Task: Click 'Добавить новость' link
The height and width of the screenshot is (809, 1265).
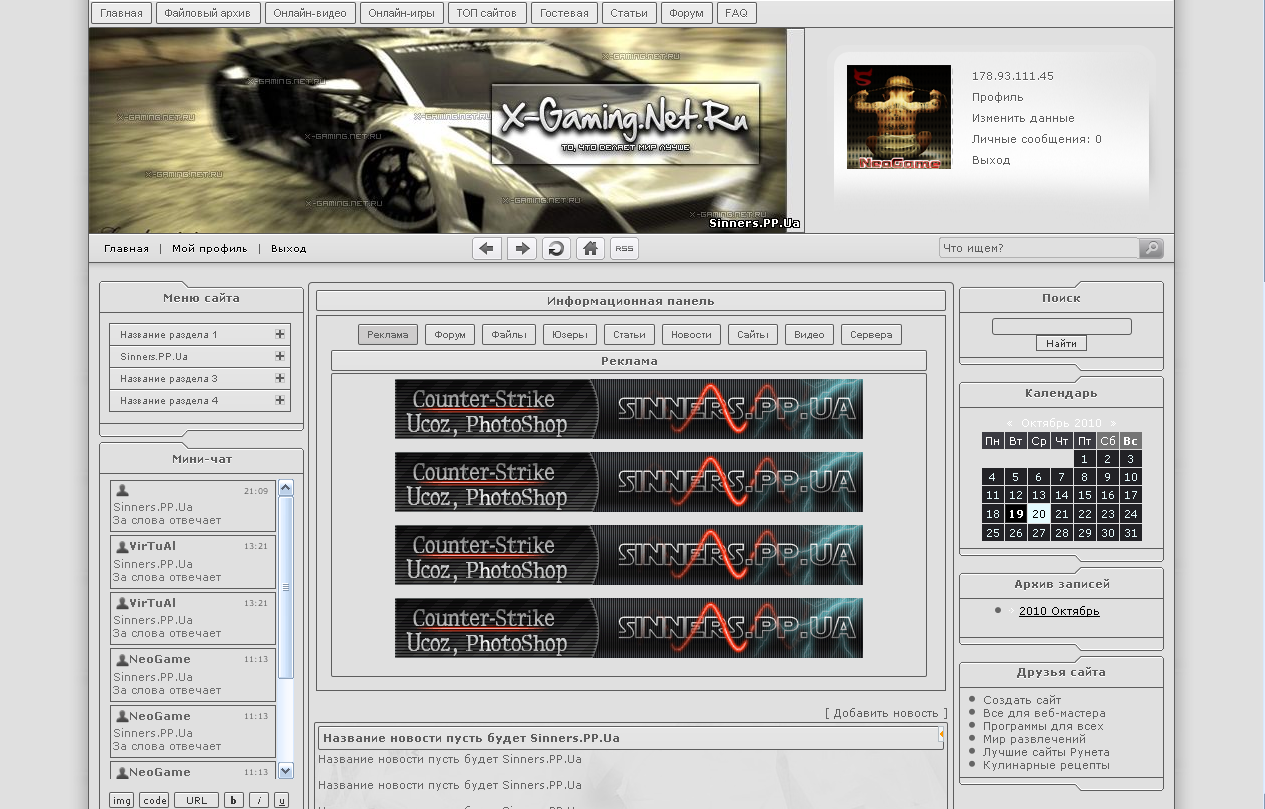Action: click(886, 713)
